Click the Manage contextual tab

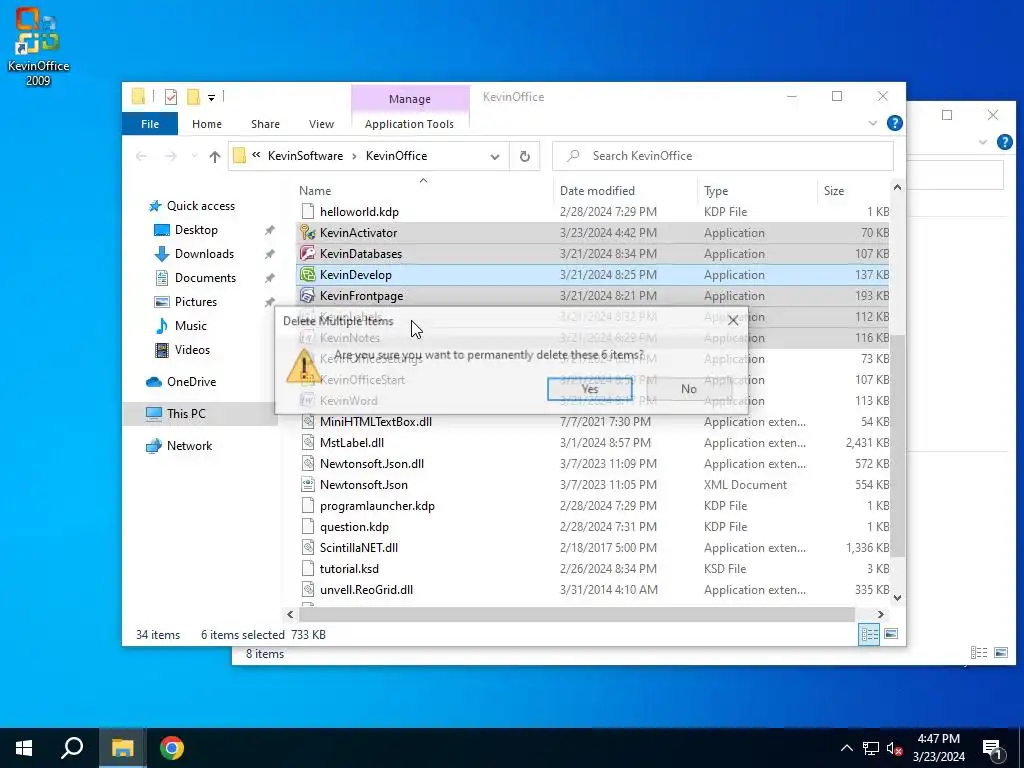point(409,99)
